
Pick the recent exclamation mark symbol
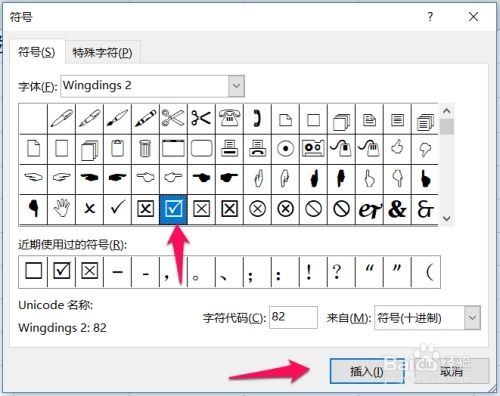pos(313,271)
